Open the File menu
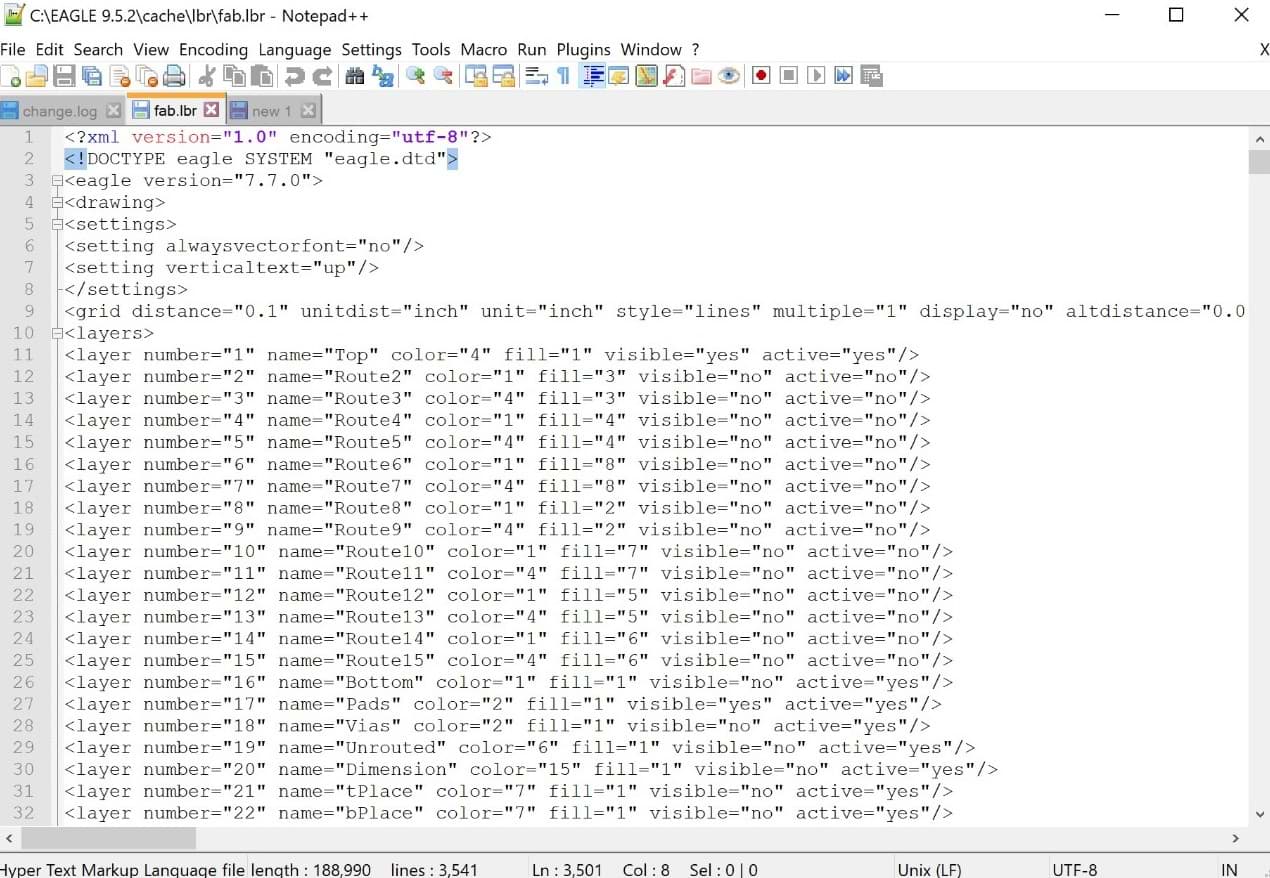This screenshot has width=1270, height=878. (x=13, y=49)
